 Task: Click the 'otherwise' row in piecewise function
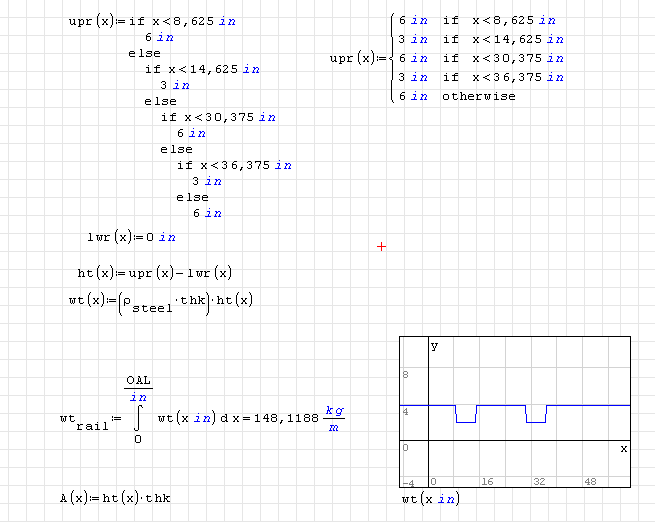pyautogui.click(x=478, y=96)
